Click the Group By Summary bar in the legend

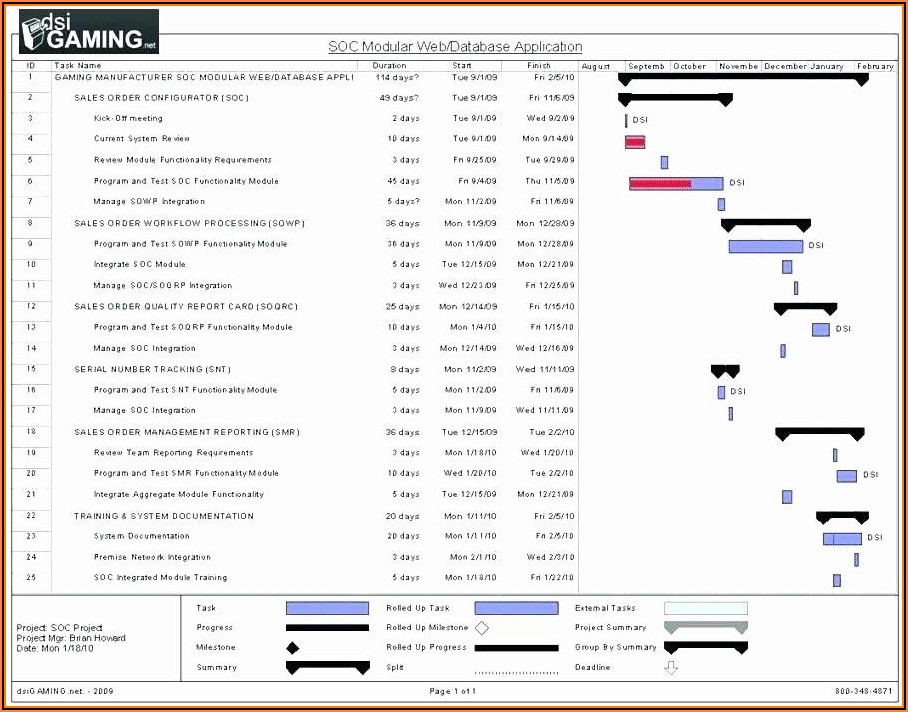pyautogui.click(x=706, y=648)
